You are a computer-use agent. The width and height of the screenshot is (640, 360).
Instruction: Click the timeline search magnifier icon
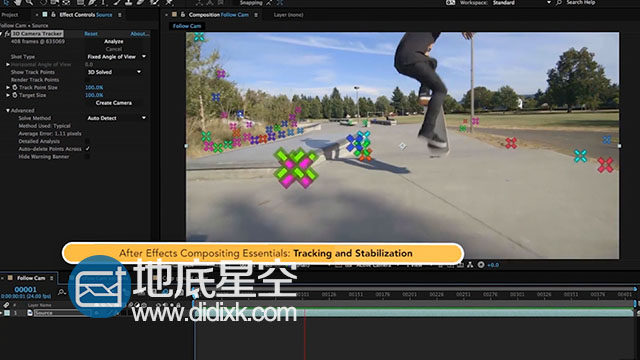(x=62, y=292)
